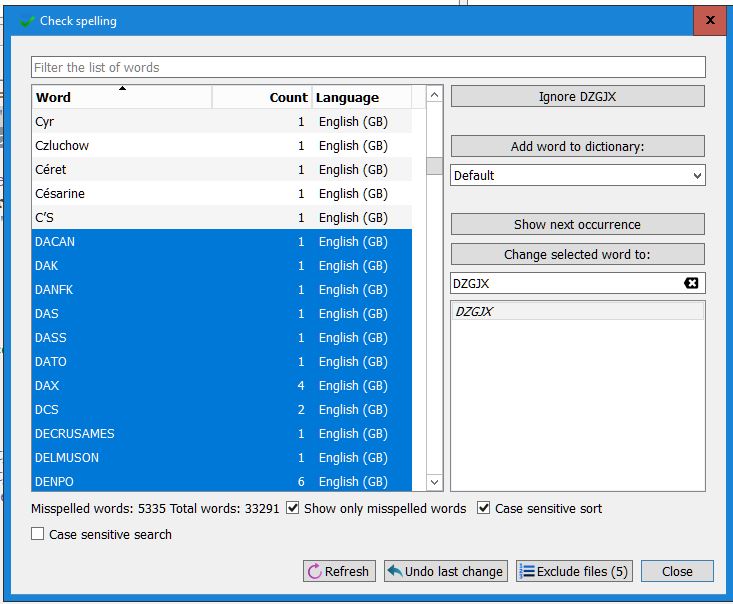Screen dimensions: 733x604
Task: Click English (GB) in the DELMUSON row
Action: click(353, 458)
